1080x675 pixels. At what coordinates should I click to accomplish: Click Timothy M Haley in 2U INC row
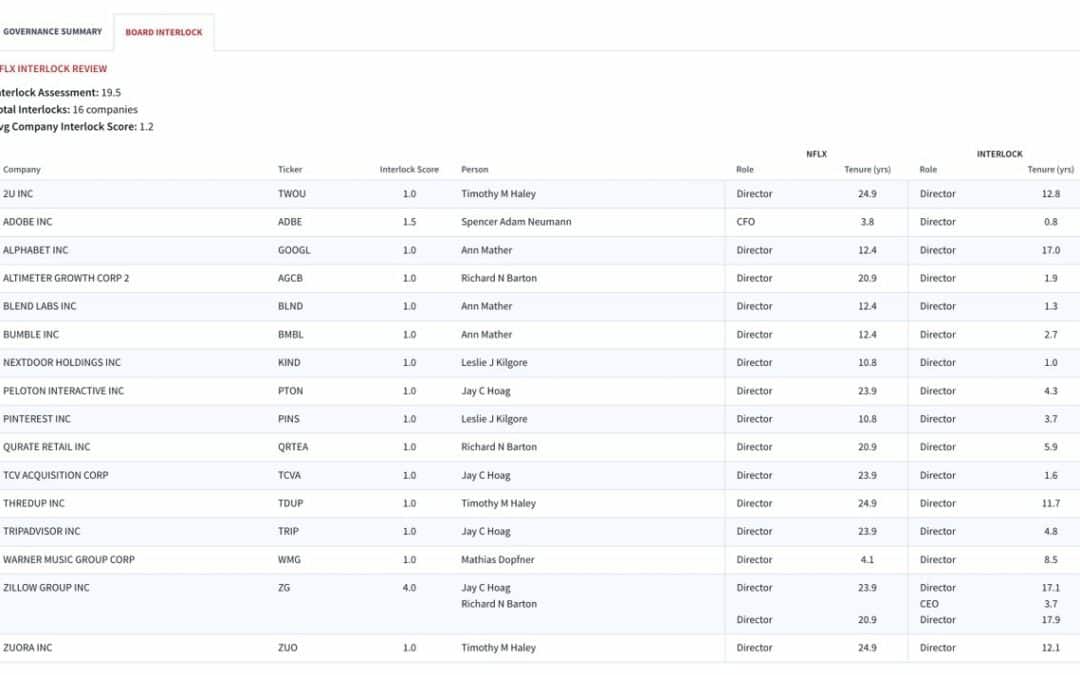click(x=498, y=194)
